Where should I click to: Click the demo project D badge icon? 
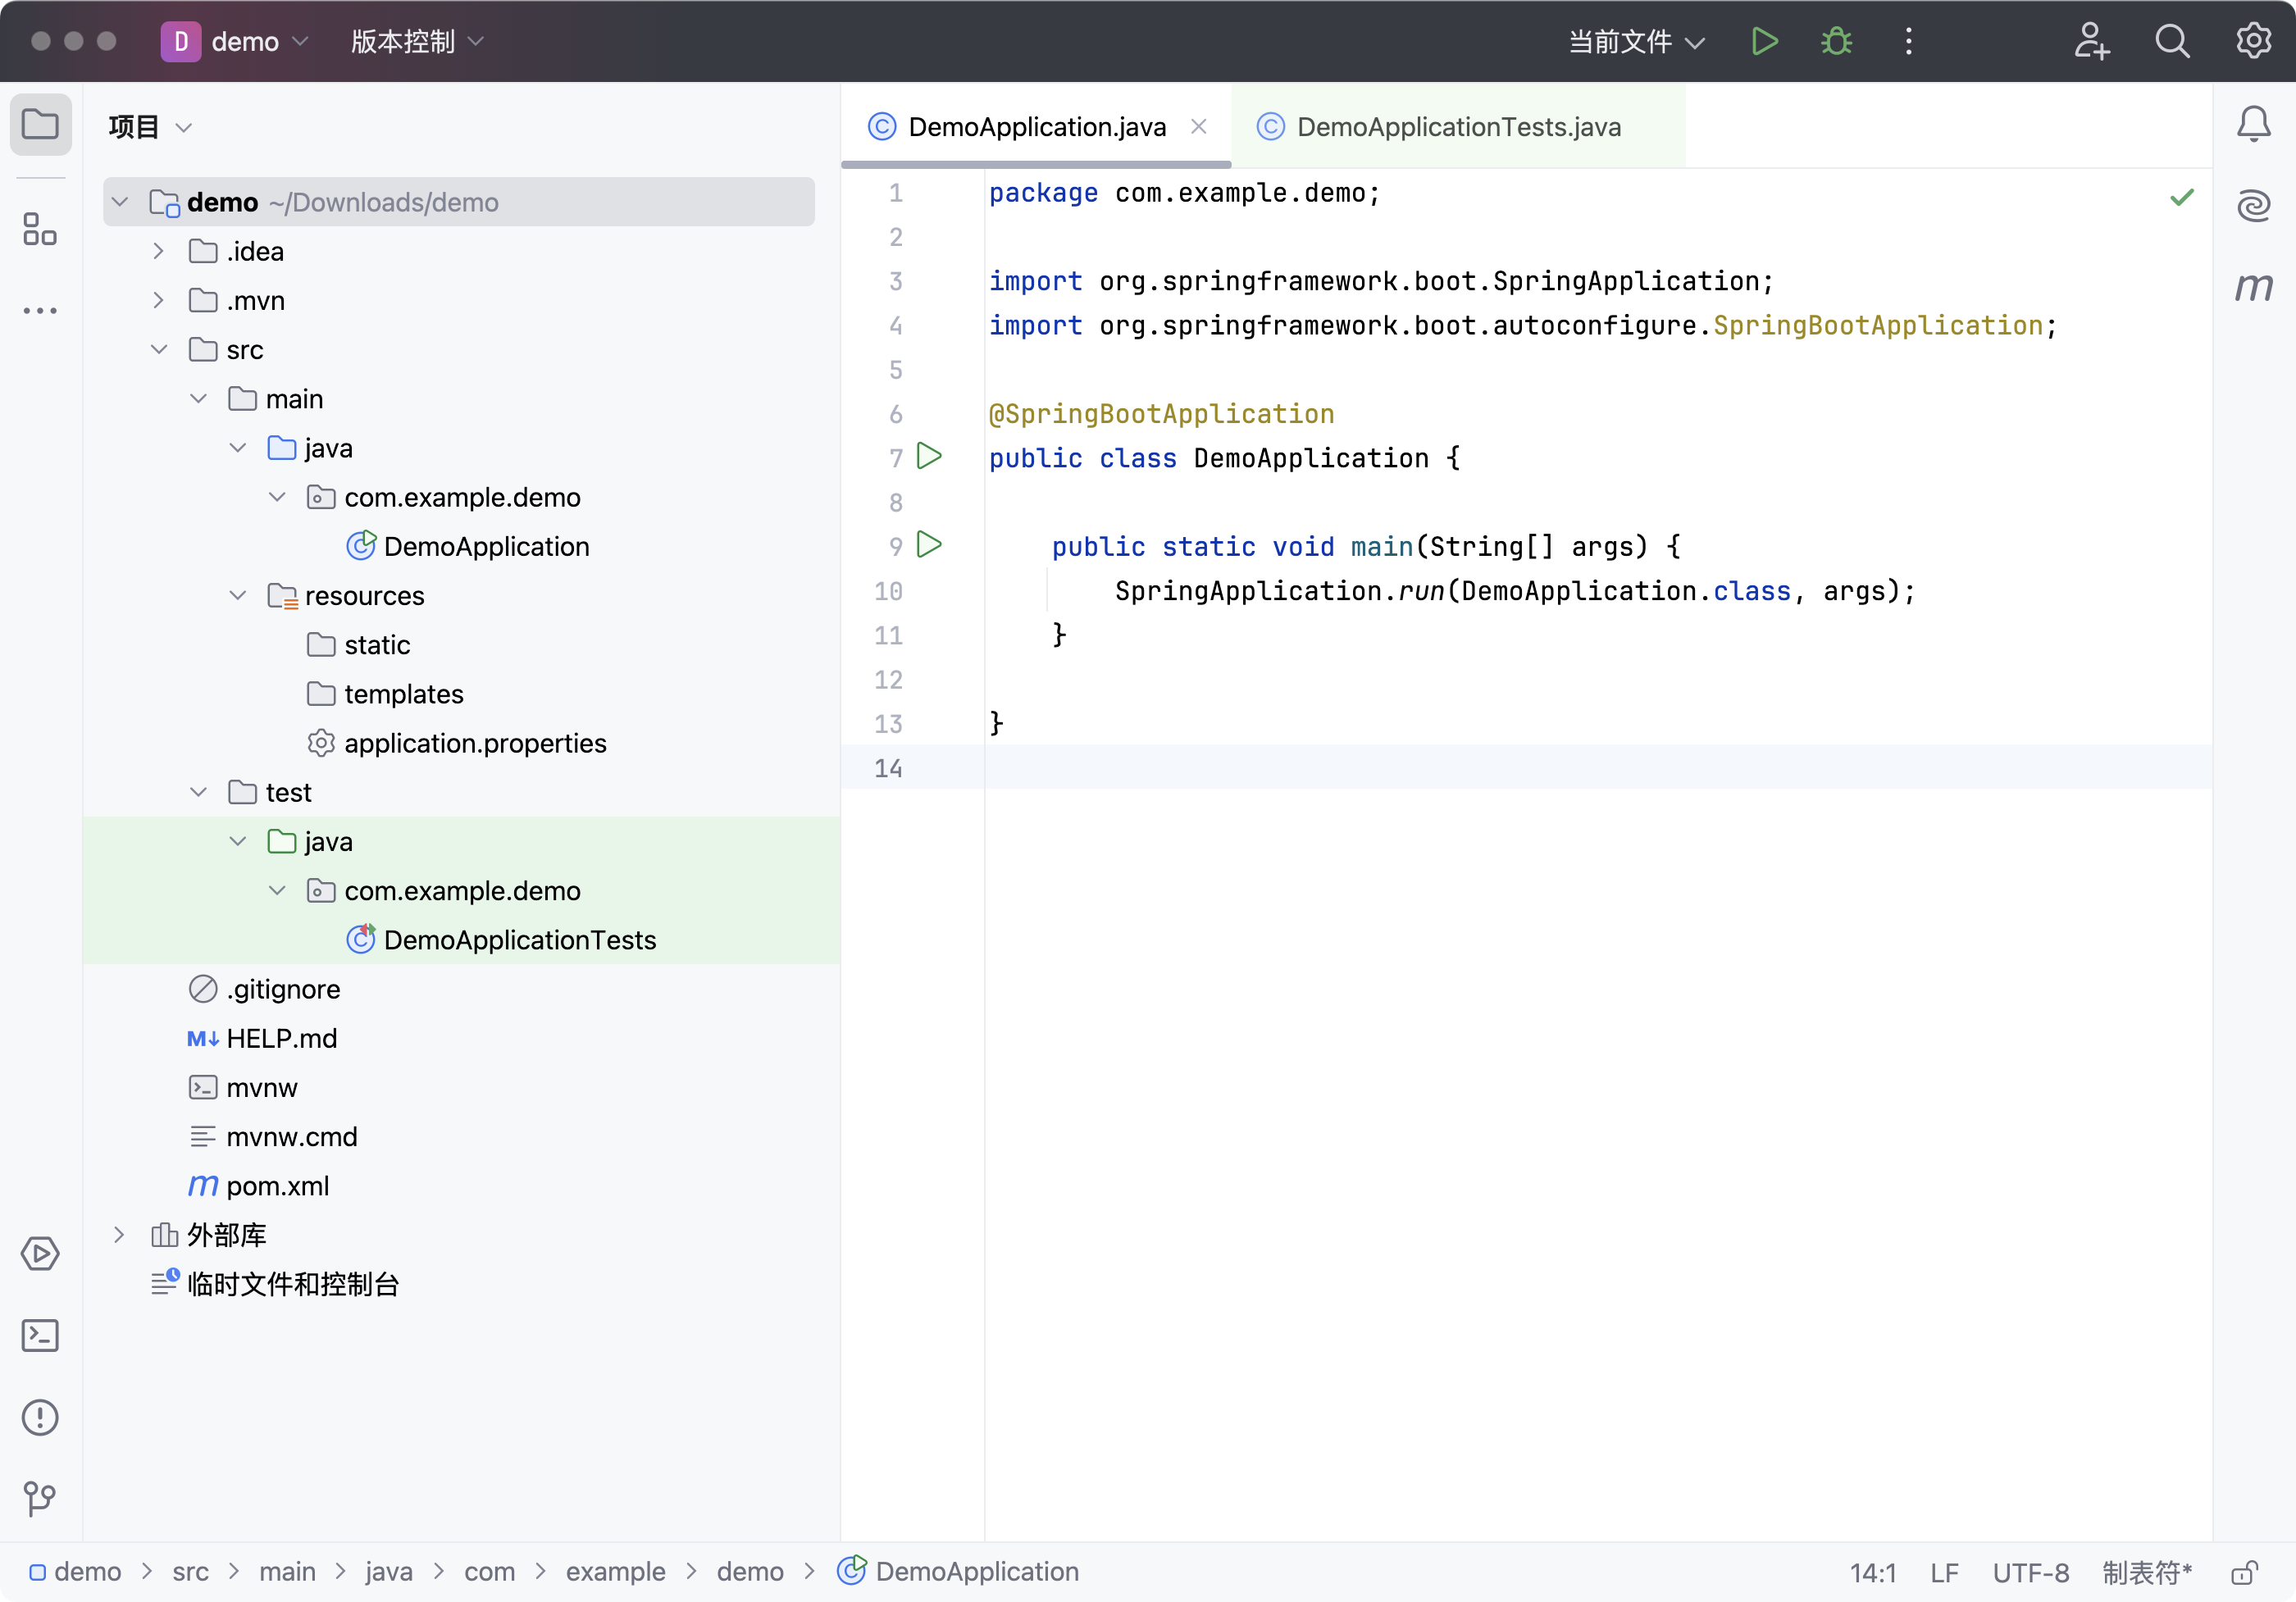pos(181,41)
